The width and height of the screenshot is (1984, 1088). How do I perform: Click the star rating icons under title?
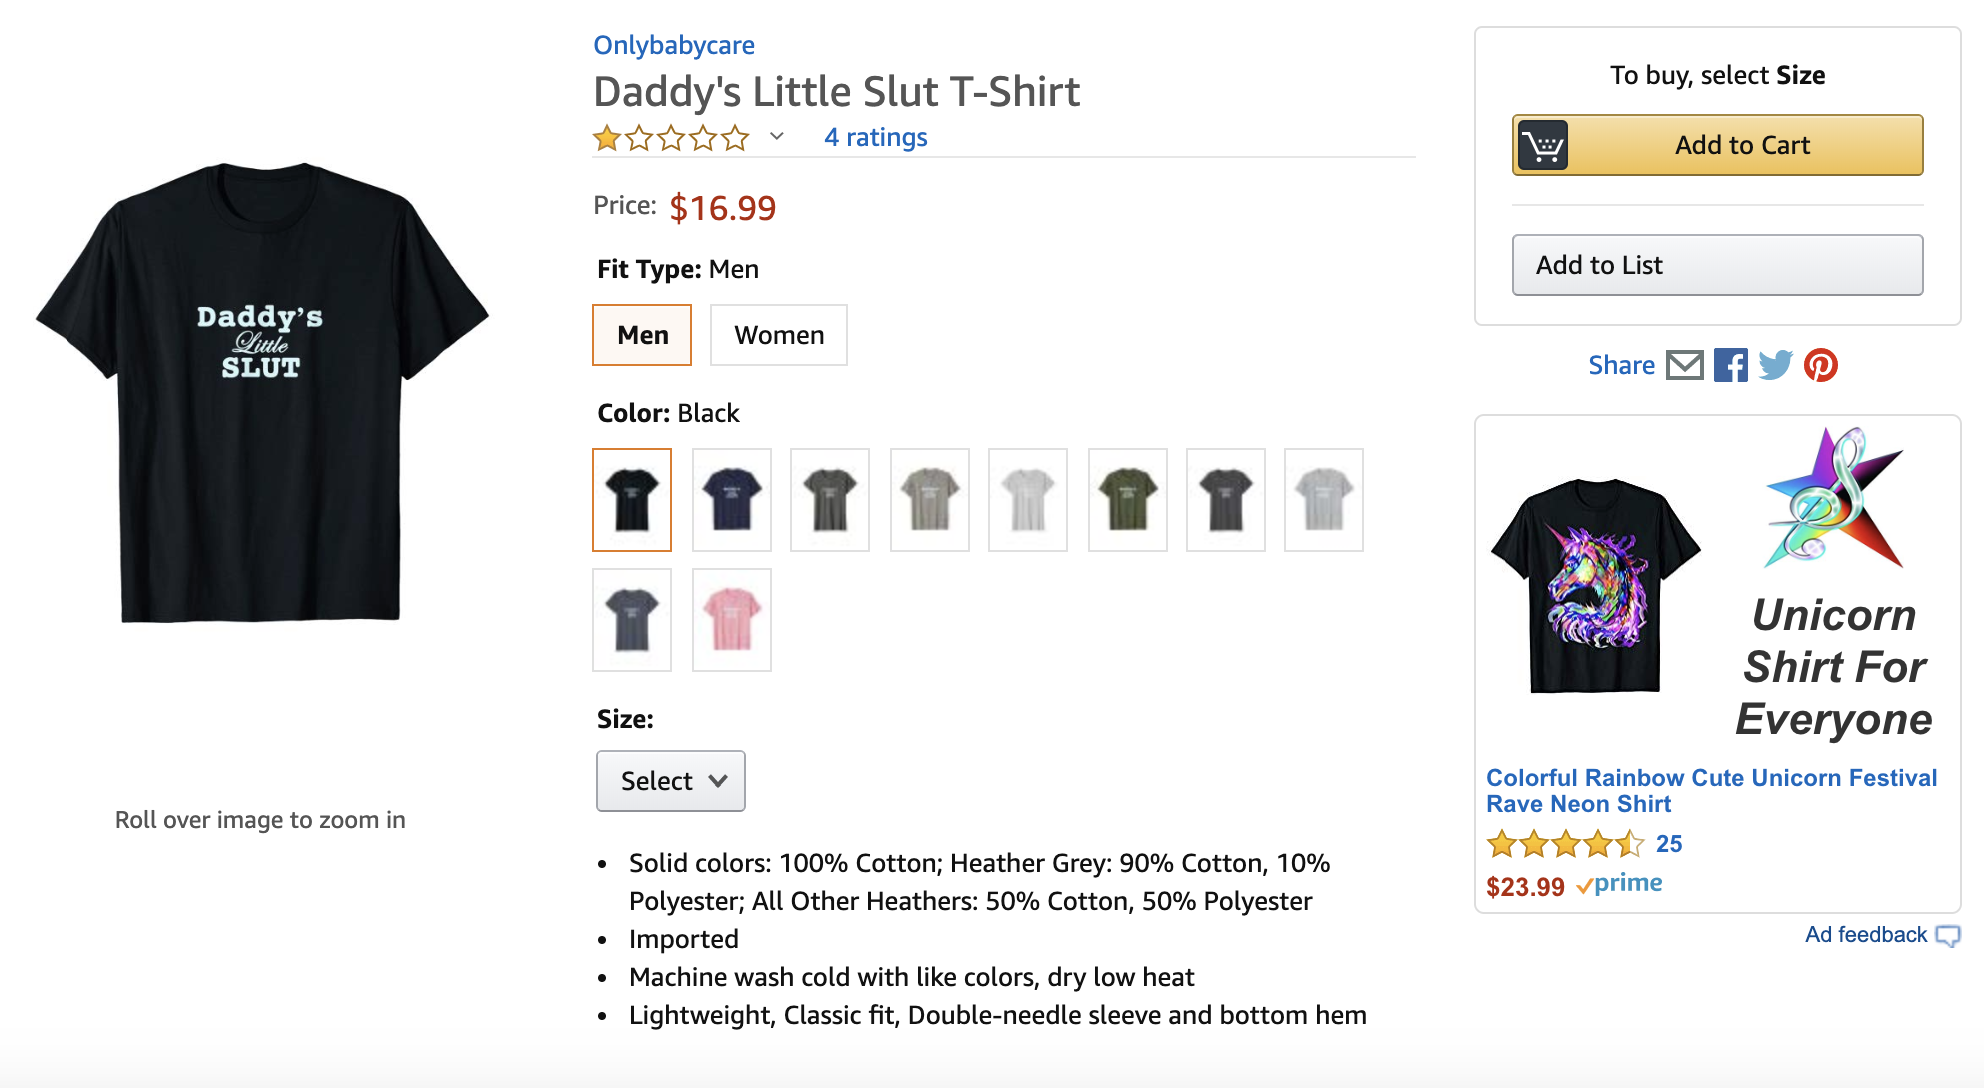(x=670, y=138)
